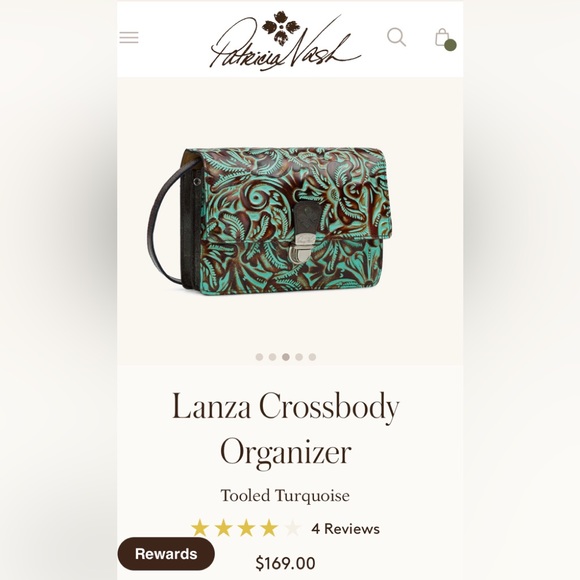Select the fourth gold rating star
The height and width of the screenshot is (580, 580).
point(269,528)
